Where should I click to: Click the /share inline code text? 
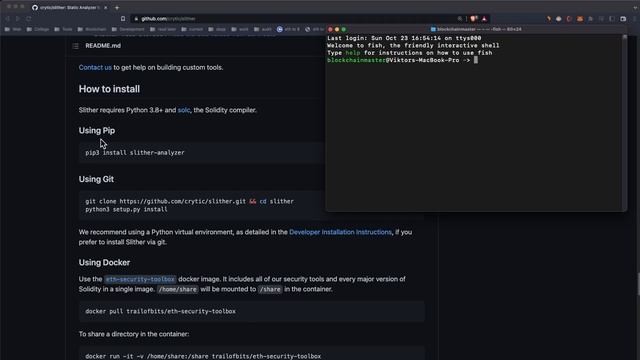[x=270, y=289]
